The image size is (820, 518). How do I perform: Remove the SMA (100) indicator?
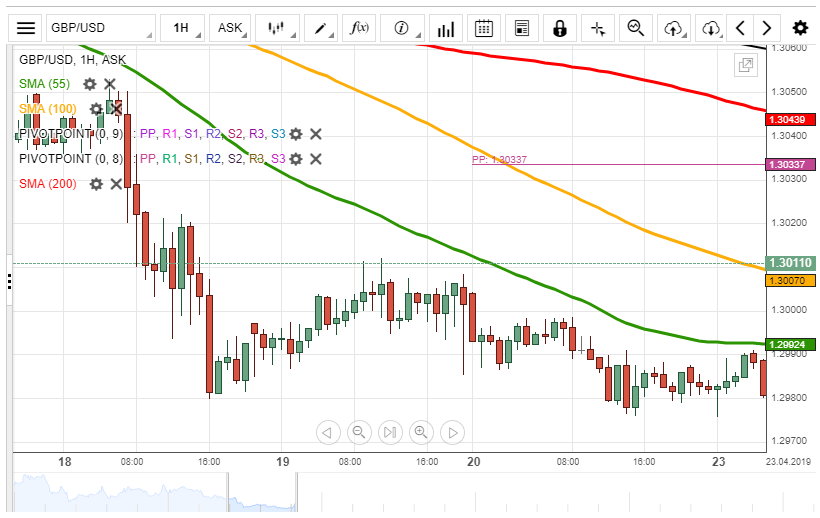[116, 109]
